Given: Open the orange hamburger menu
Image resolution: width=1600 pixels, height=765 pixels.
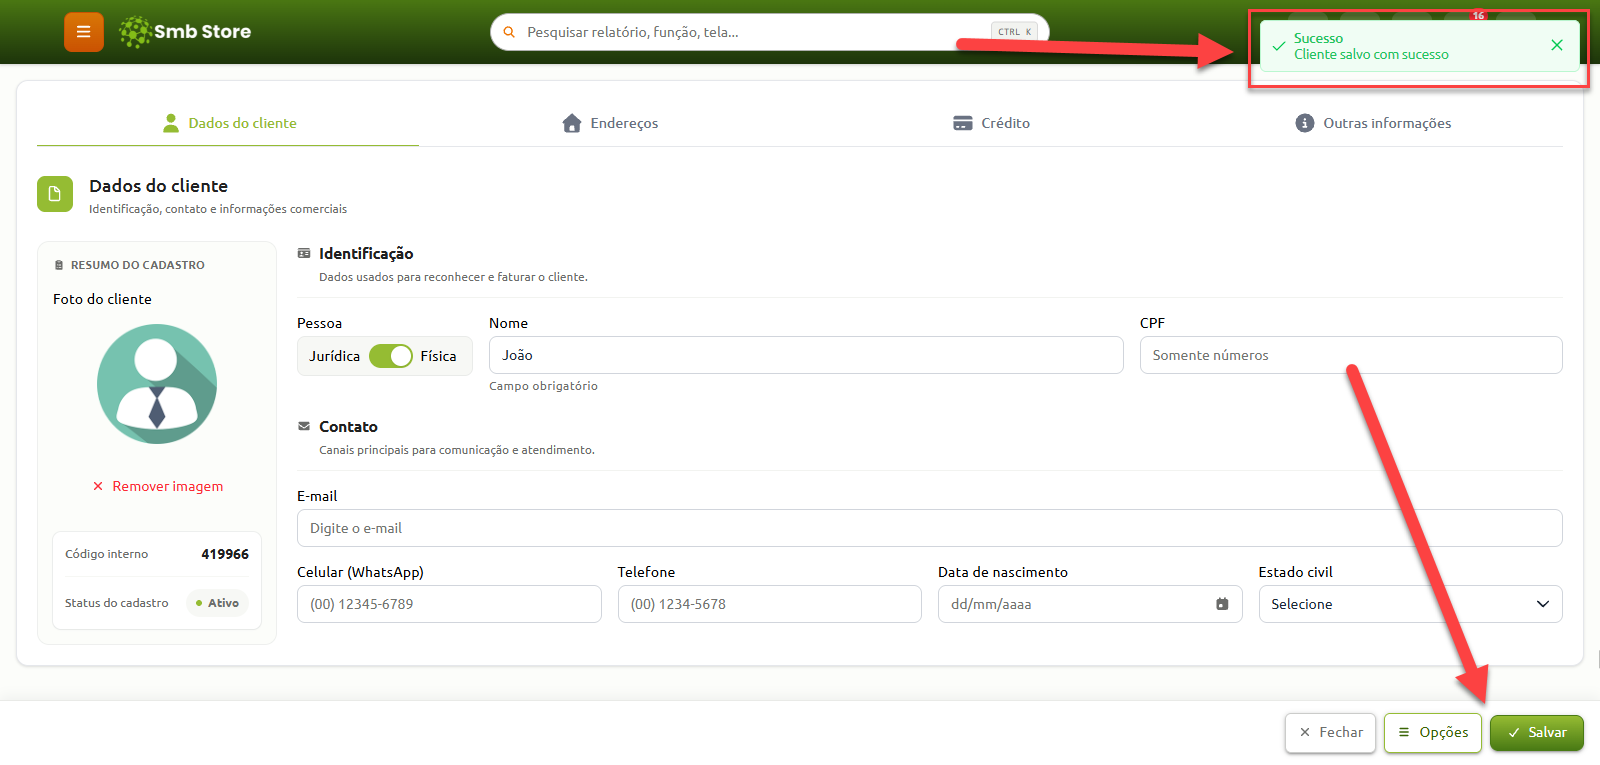Looking at the screenshot, I should click(84, 32).
